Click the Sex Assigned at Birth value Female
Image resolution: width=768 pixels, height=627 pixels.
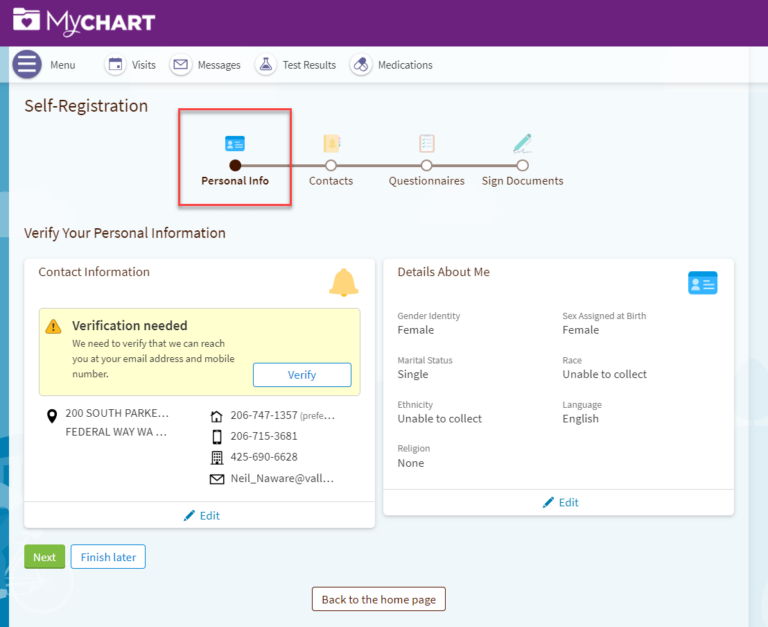click(581, 330)
